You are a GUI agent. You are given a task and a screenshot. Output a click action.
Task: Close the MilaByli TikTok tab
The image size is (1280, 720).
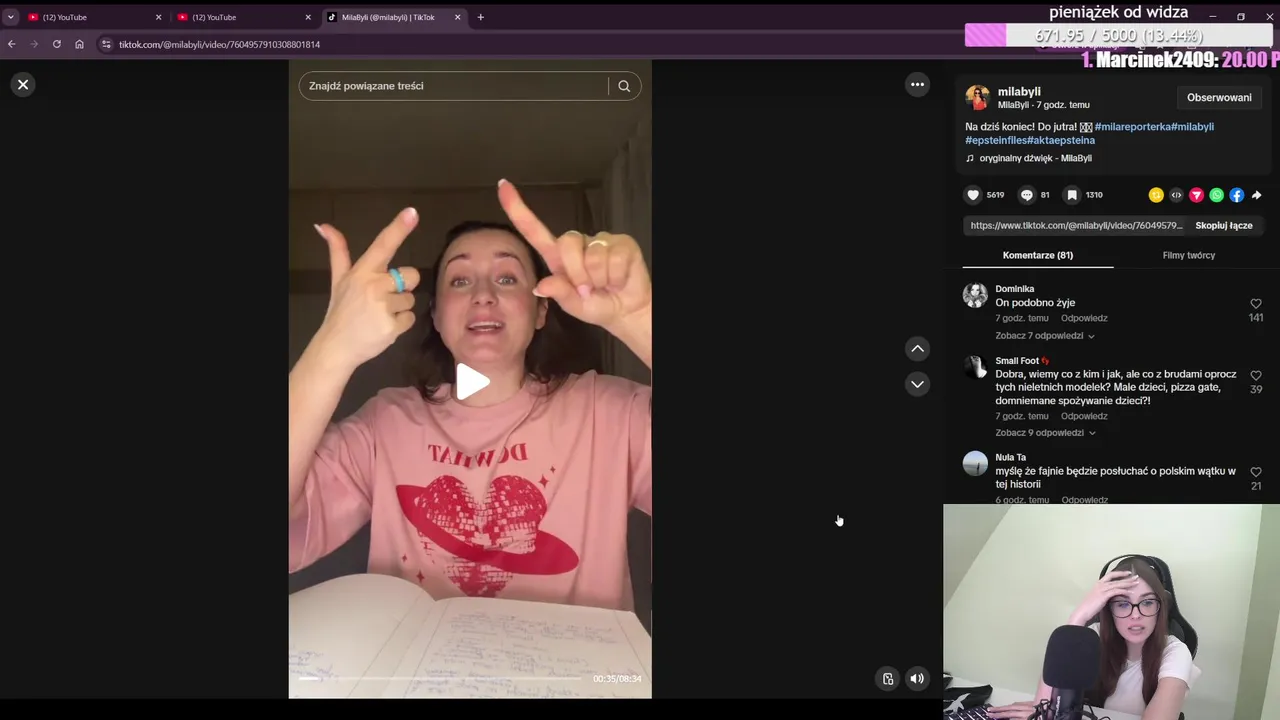click(x=458, y=17)
